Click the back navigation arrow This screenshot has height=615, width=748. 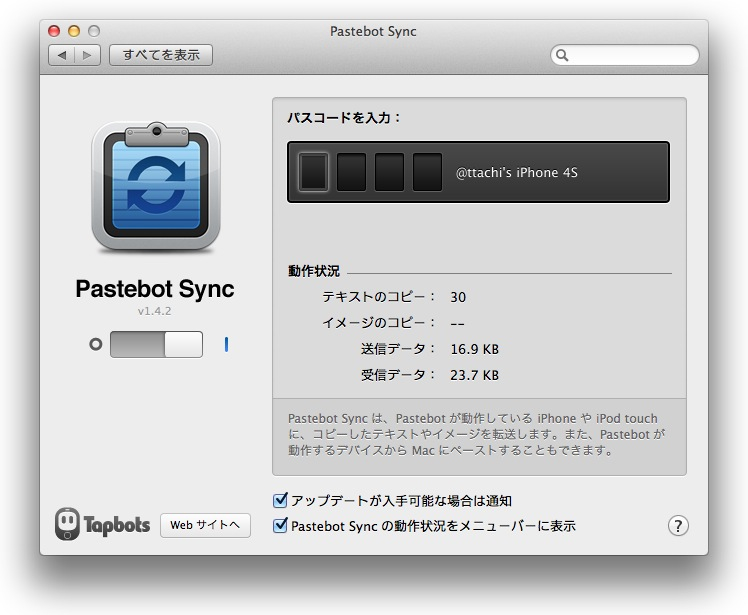[x=62, y=55]
